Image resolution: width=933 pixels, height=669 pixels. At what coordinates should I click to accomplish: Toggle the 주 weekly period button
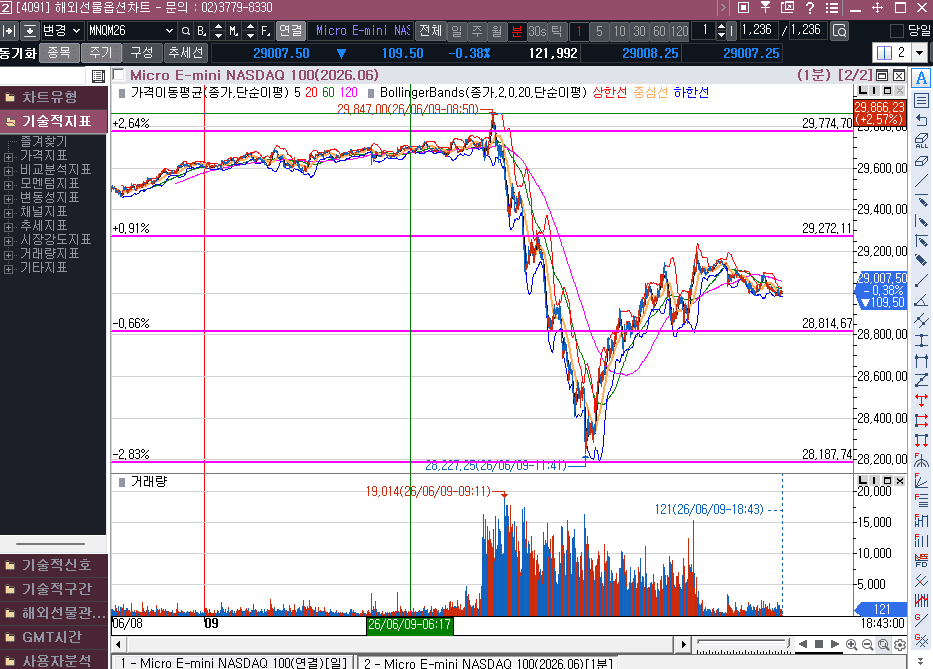pyautogui.click(x=477, y=31)
